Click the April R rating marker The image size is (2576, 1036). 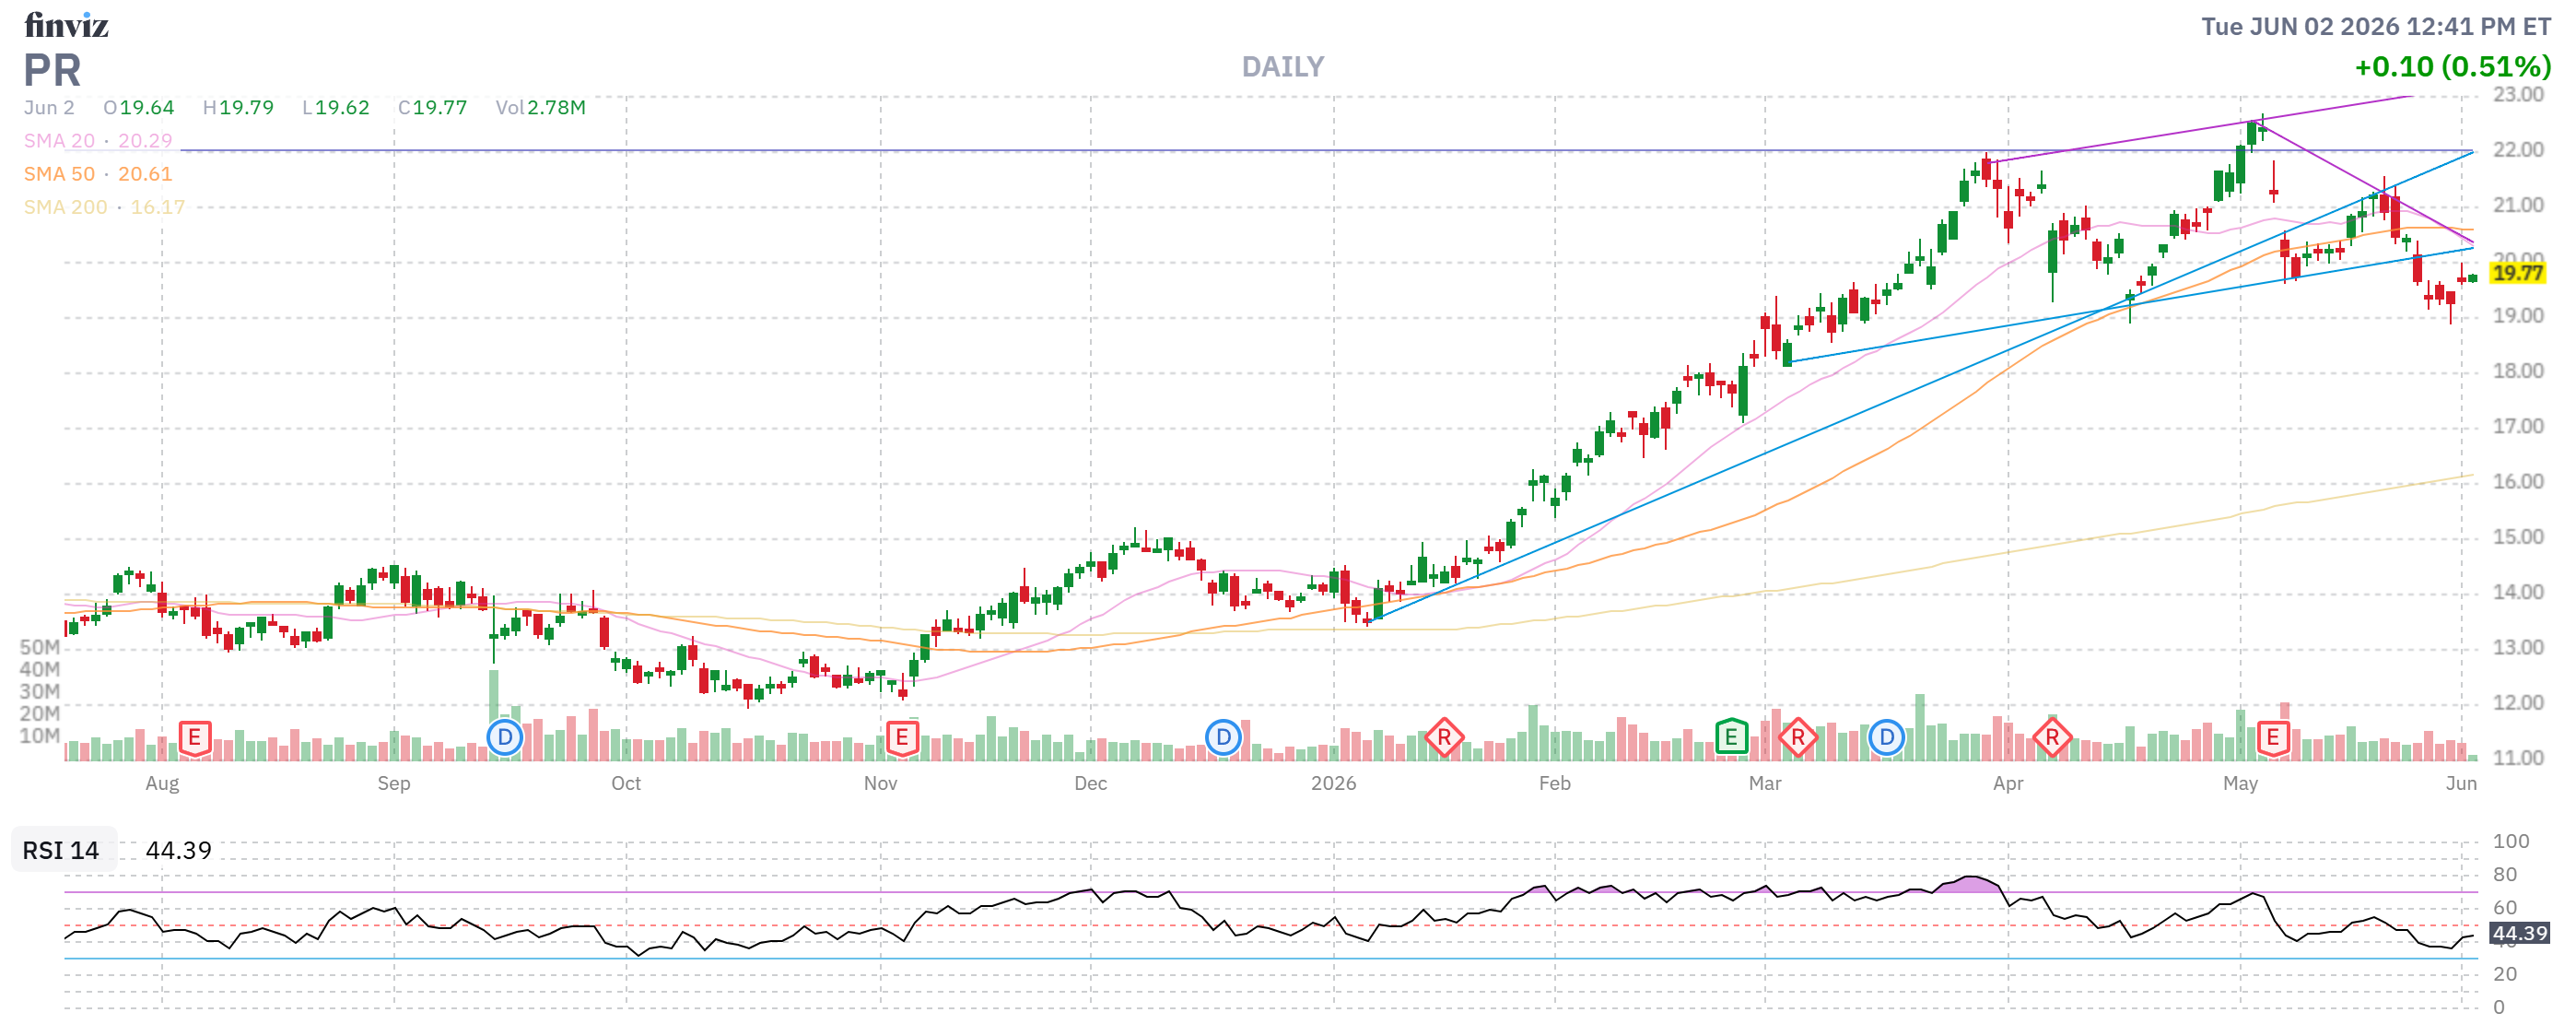click(x=2052, y=738)
